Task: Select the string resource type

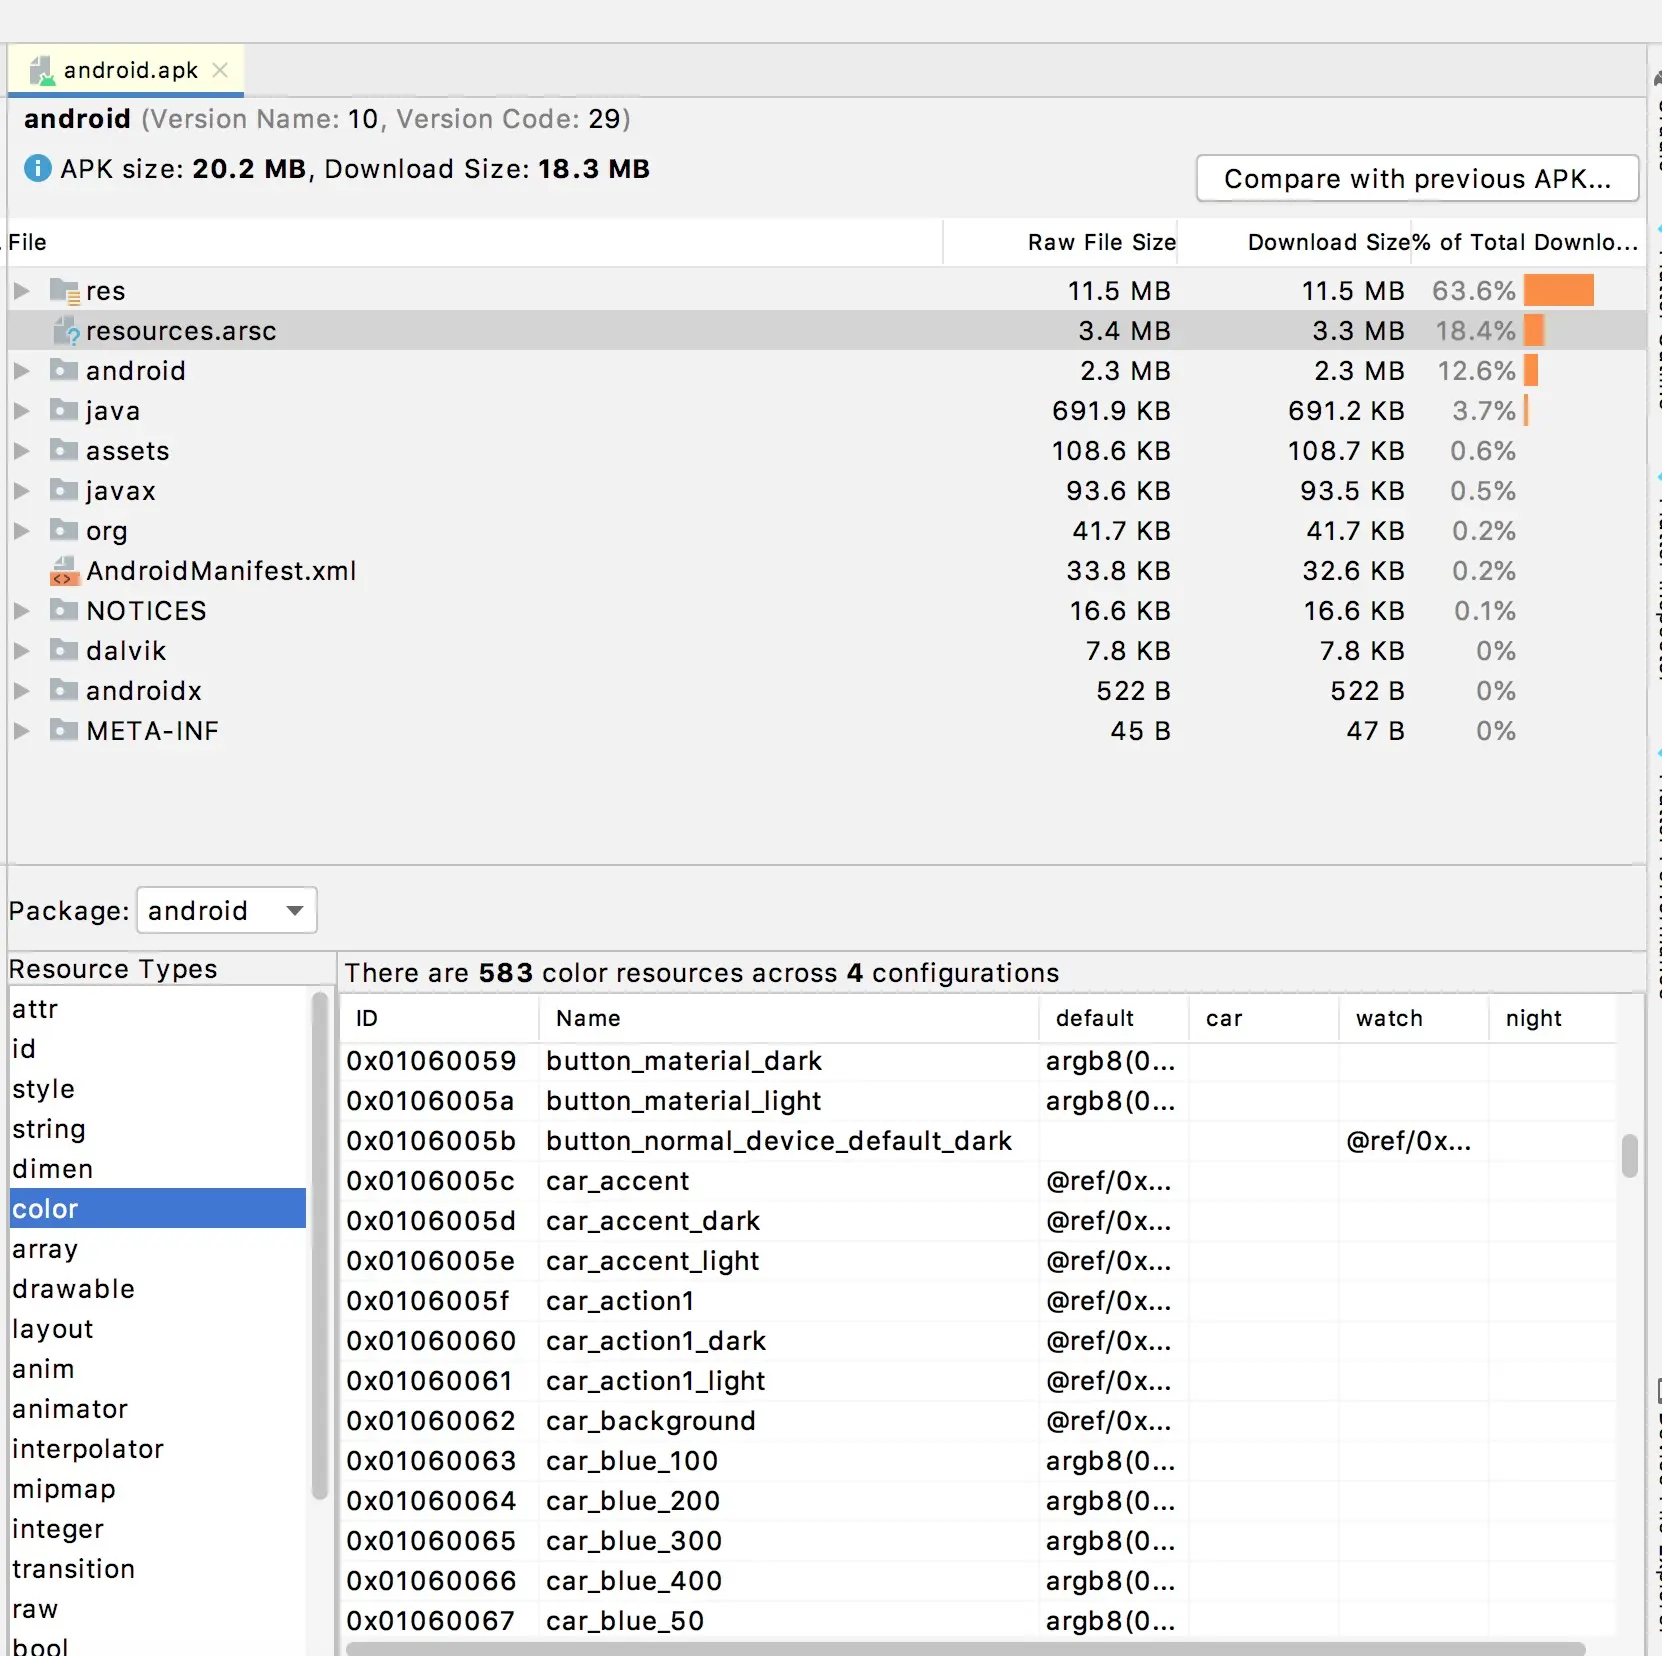Action: [x=49, y=1129]
